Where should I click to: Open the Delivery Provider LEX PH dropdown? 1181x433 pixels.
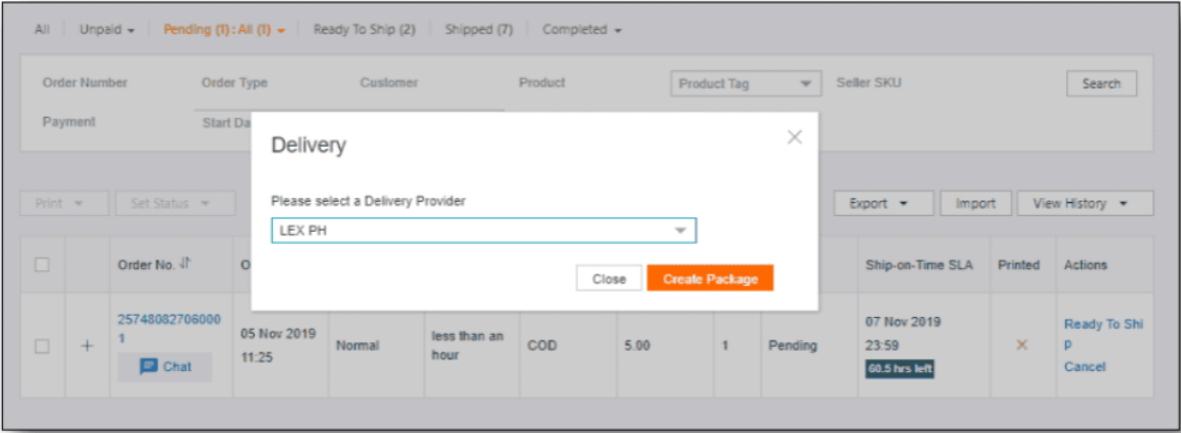point(484,231)
